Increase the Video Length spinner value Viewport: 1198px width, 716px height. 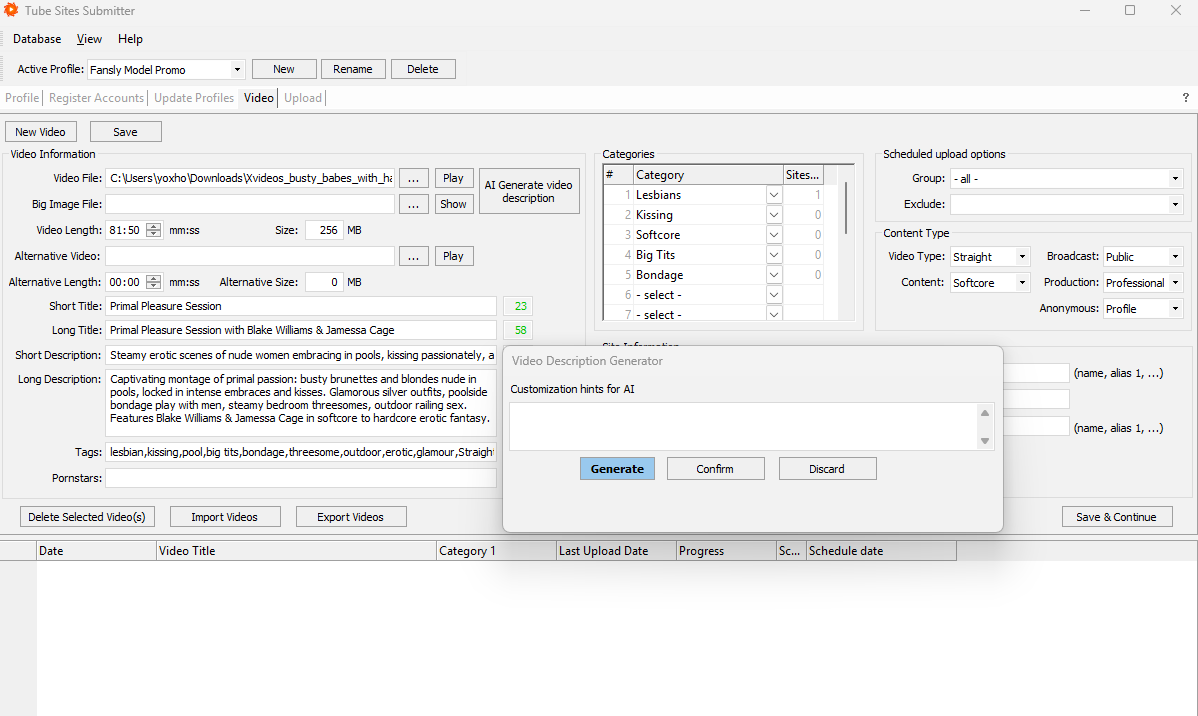(153, 226)
